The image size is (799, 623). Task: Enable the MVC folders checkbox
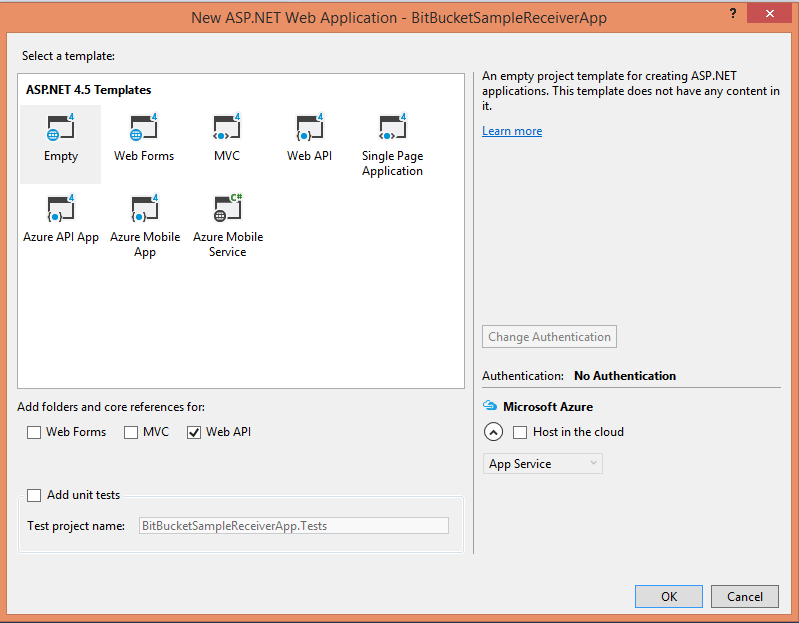coord(131,432)
